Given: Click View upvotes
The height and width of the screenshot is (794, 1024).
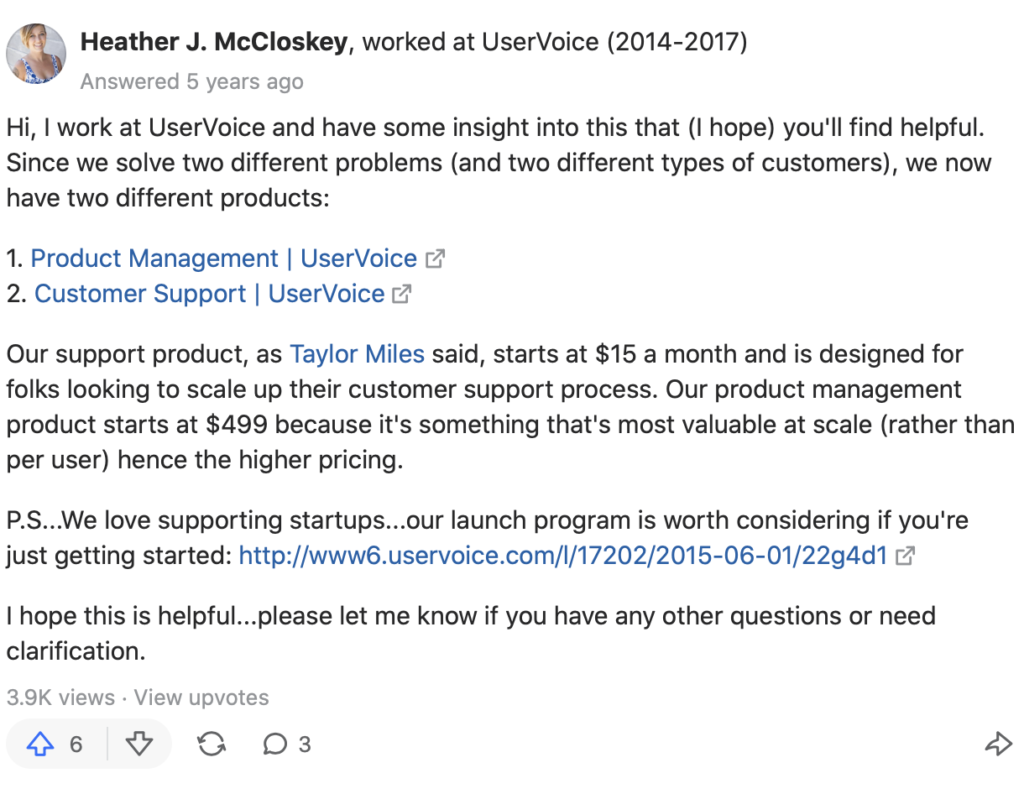Looking at the screenshot, I should tap(201, 697).
